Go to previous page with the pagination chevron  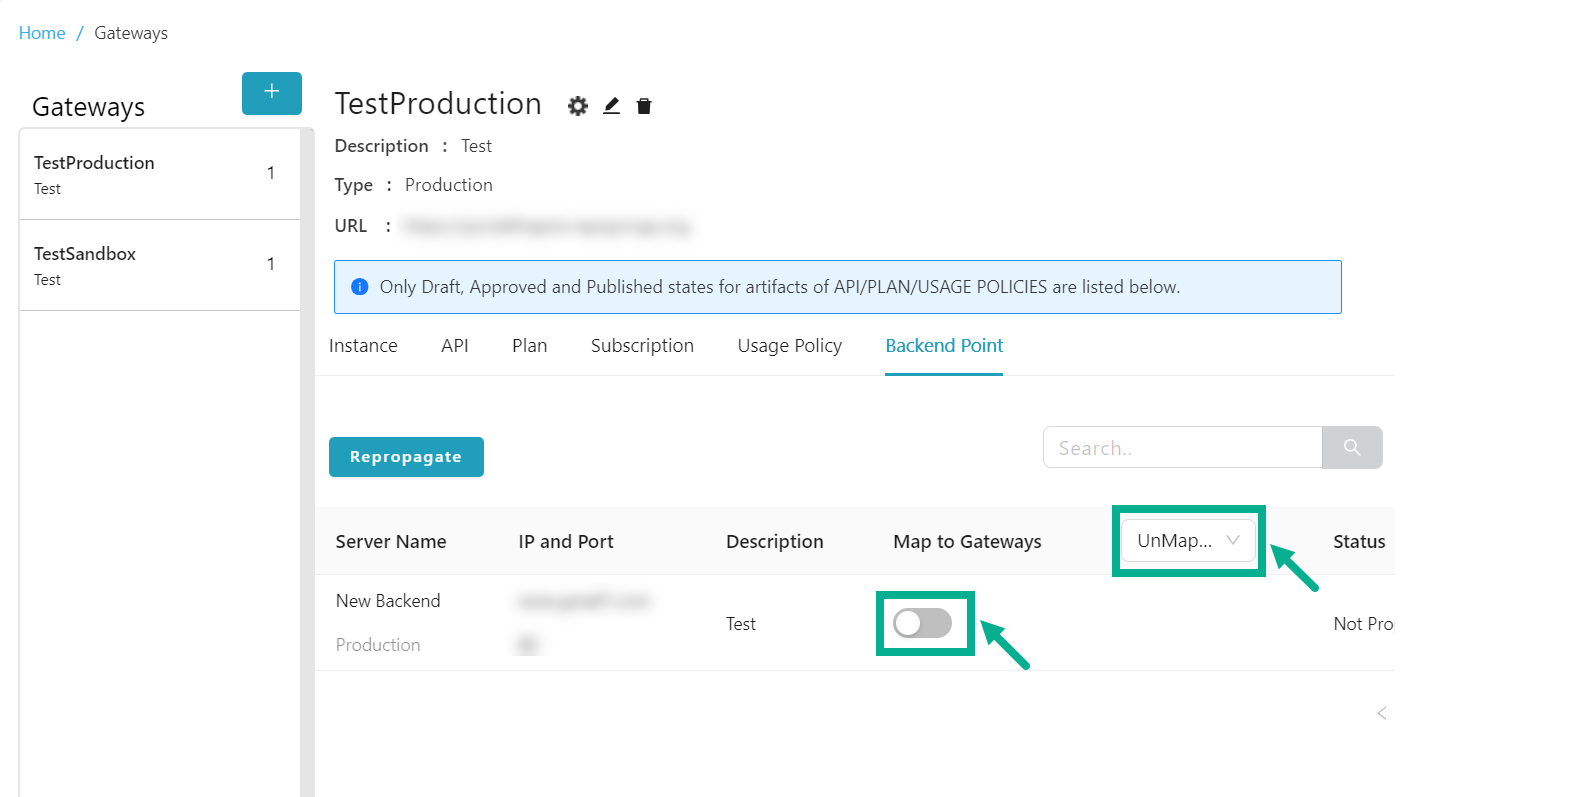pyautogui.click(x=1382, y=713)
